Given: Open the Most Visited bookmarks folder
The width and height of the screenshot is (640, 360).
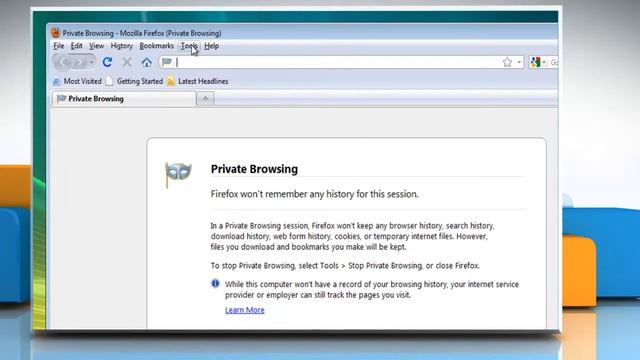Looking at the screenshot, I should pos(77,81).
